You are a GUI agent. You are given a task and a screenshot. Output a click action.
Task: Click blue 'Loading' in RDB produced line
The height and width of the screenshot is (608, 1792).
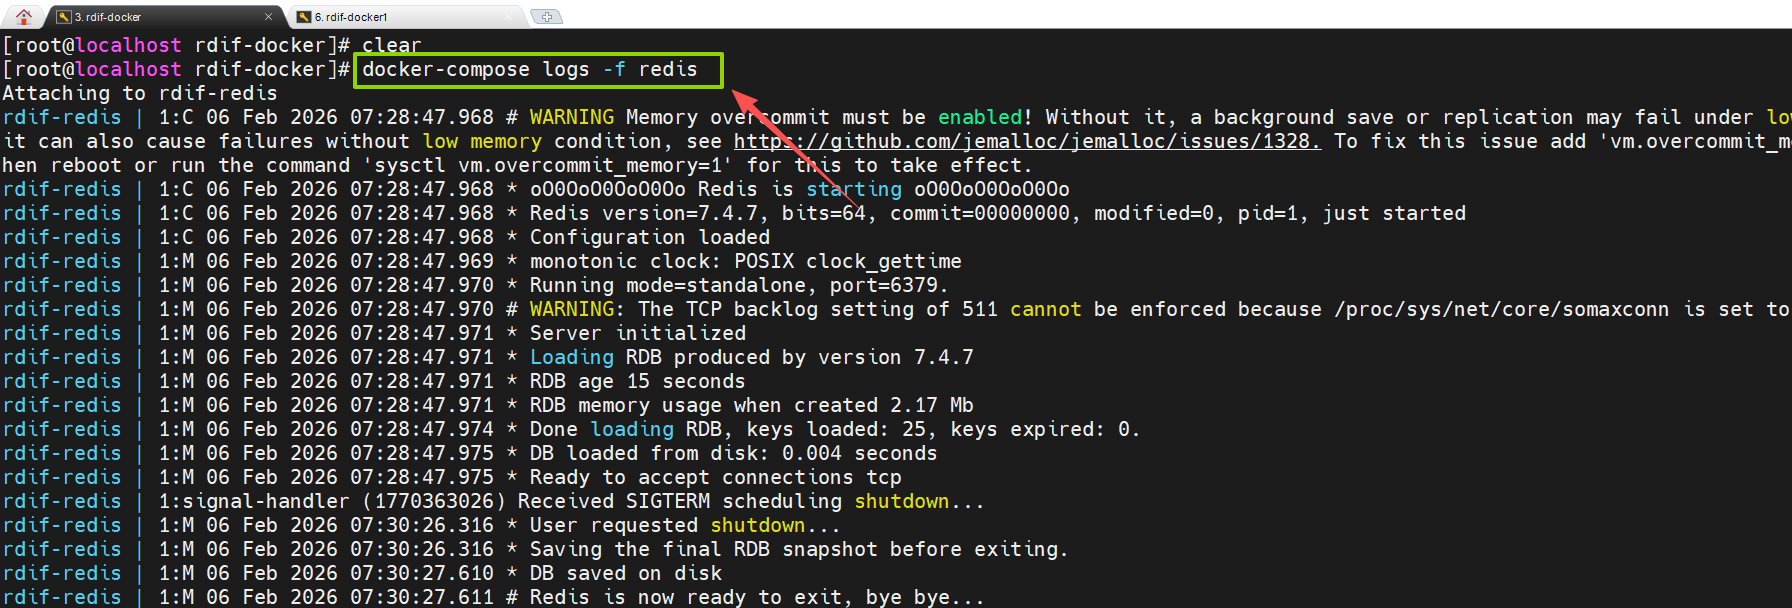pos(571,357)
